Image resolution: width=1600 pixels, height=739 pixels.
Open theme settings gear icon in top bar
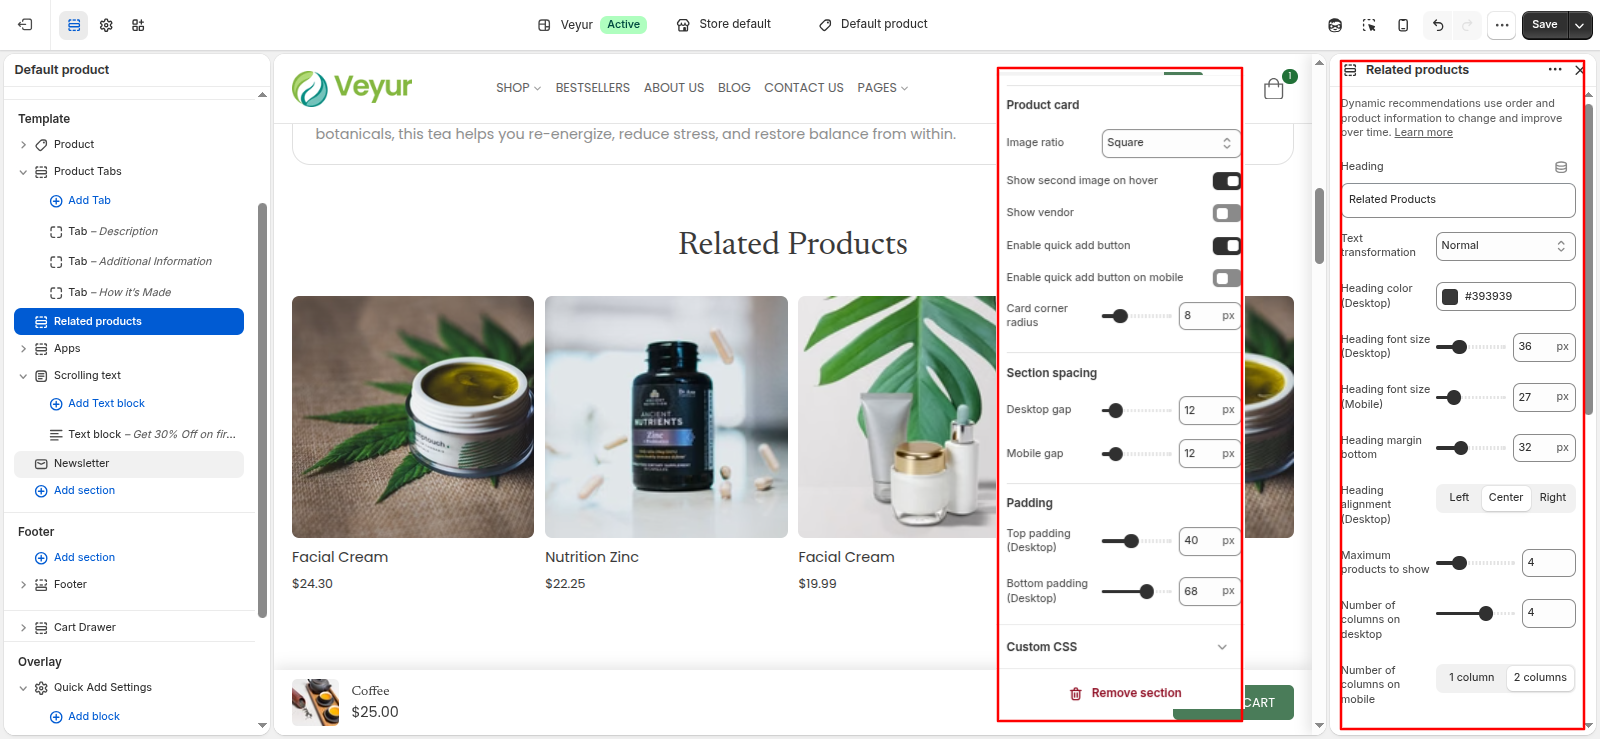point(106,25)
